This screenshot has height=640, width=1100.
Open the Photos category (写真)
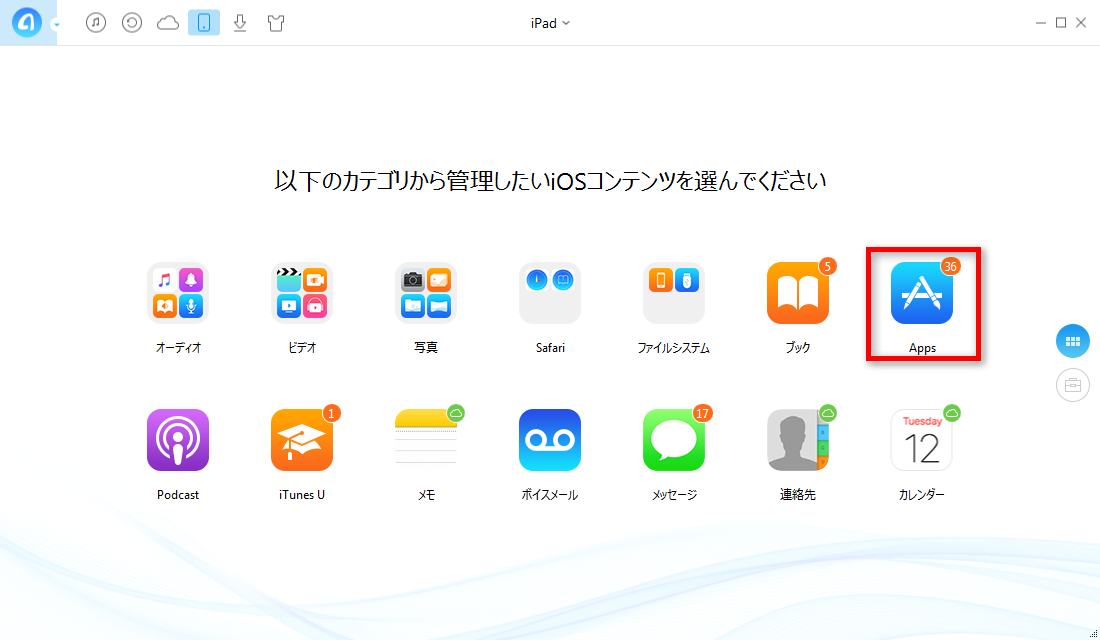pyautogui.click(x=426, y=293)
